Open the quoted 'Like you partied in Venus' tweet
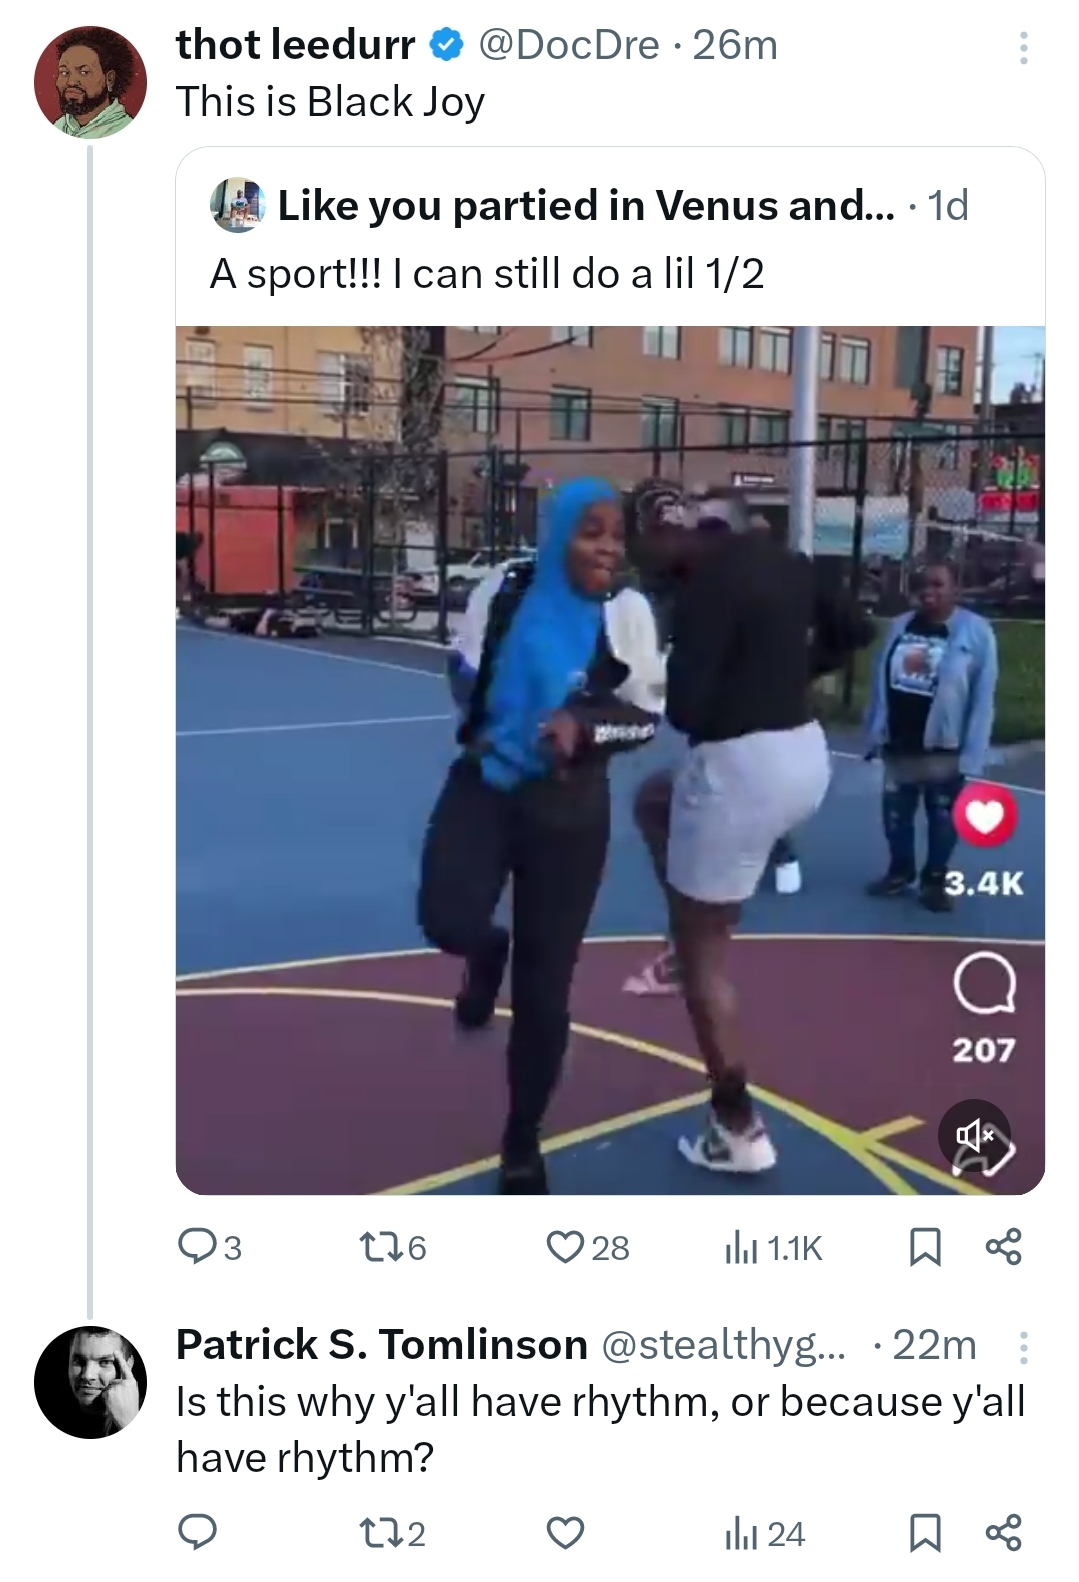Image resolution: width=1079 pixels, height=1582 pixels. coord(610,239)
